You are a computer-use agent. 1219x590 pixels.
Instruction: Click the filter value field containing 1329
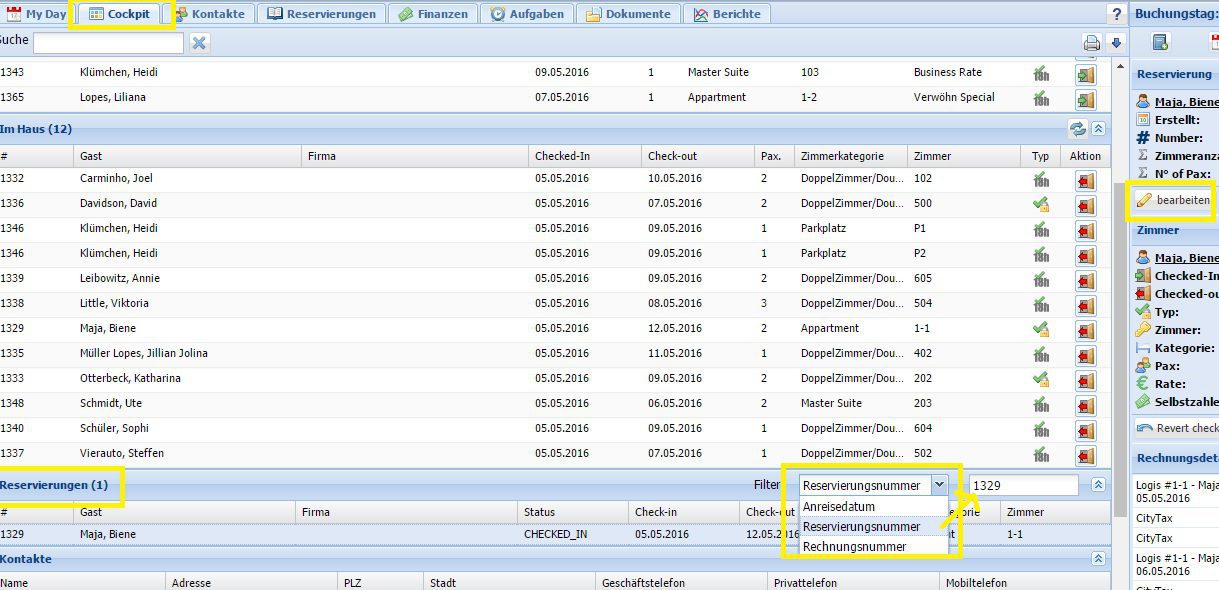[1023, 485]
